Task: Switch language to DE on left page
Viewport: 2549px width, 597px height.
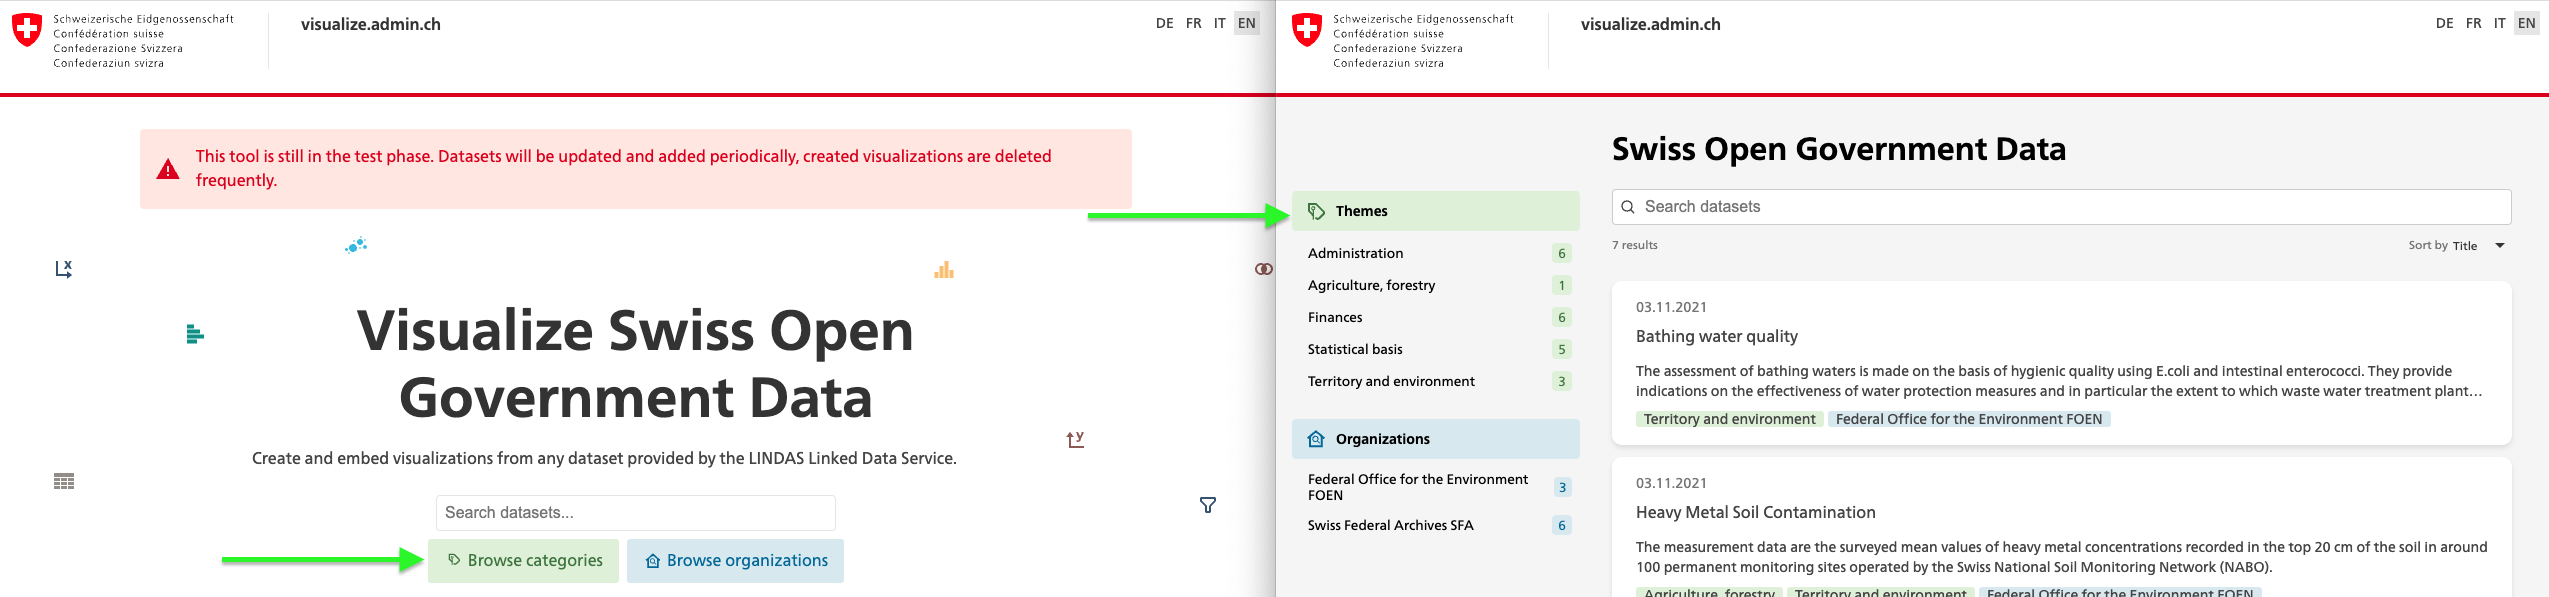Action: pyautogui.click(x=1164, y=23)
